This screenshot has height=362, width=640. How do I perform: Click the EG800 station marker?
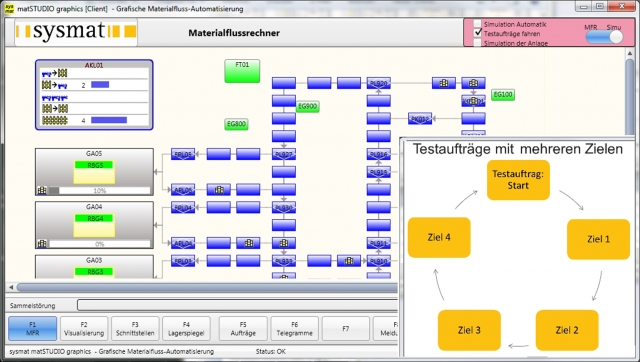236,124
